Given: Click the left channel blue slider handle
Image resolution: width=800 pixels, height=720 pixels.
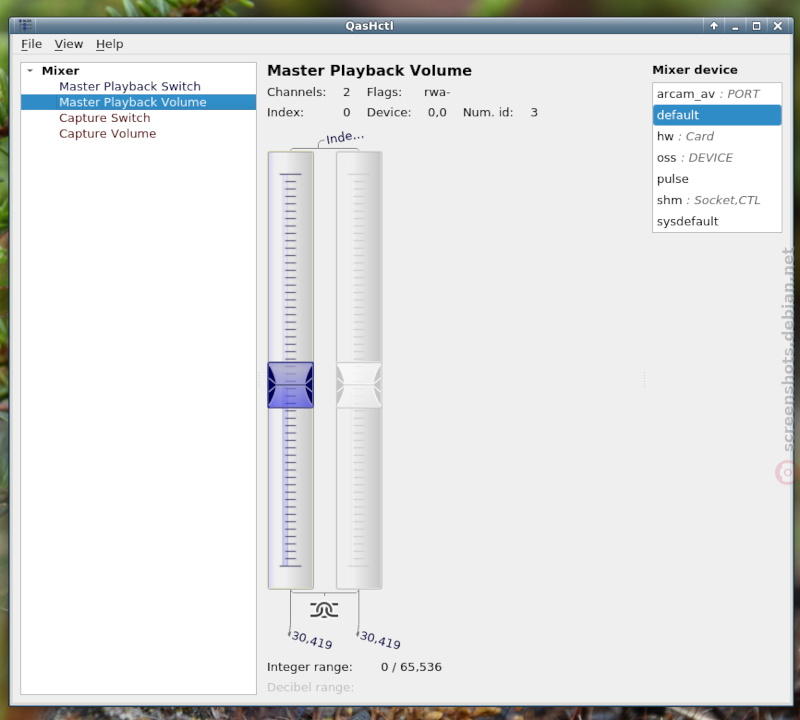Looking at the screenshot, I should click(290, 385).
